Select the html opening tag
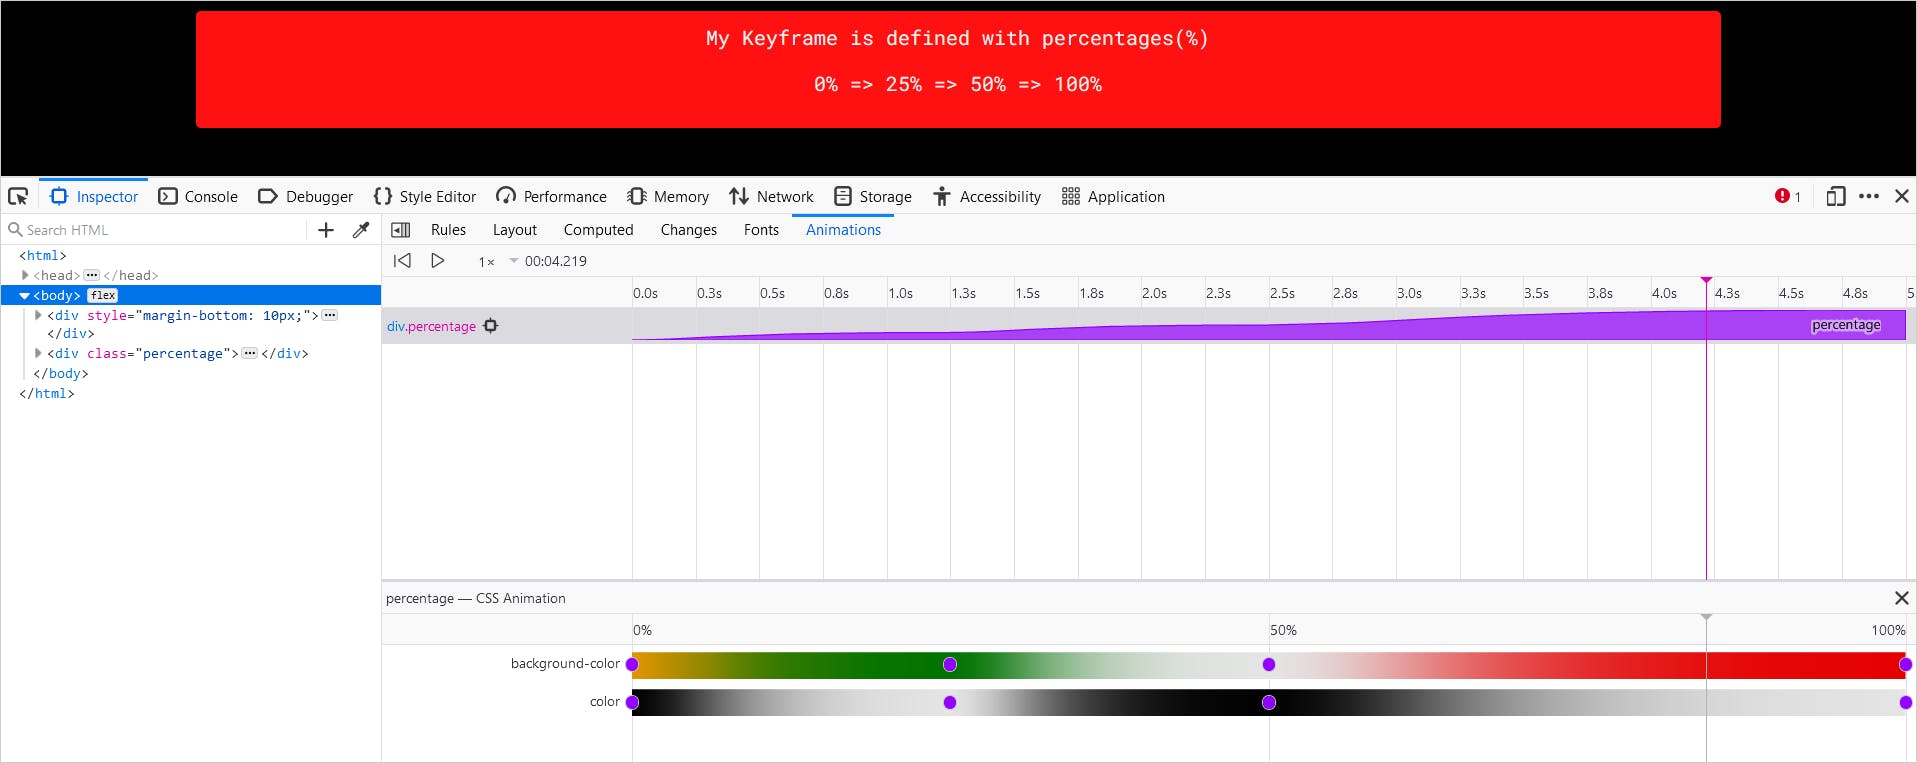The width and height of the screenshot is (1917, 763). pos(42,256)
